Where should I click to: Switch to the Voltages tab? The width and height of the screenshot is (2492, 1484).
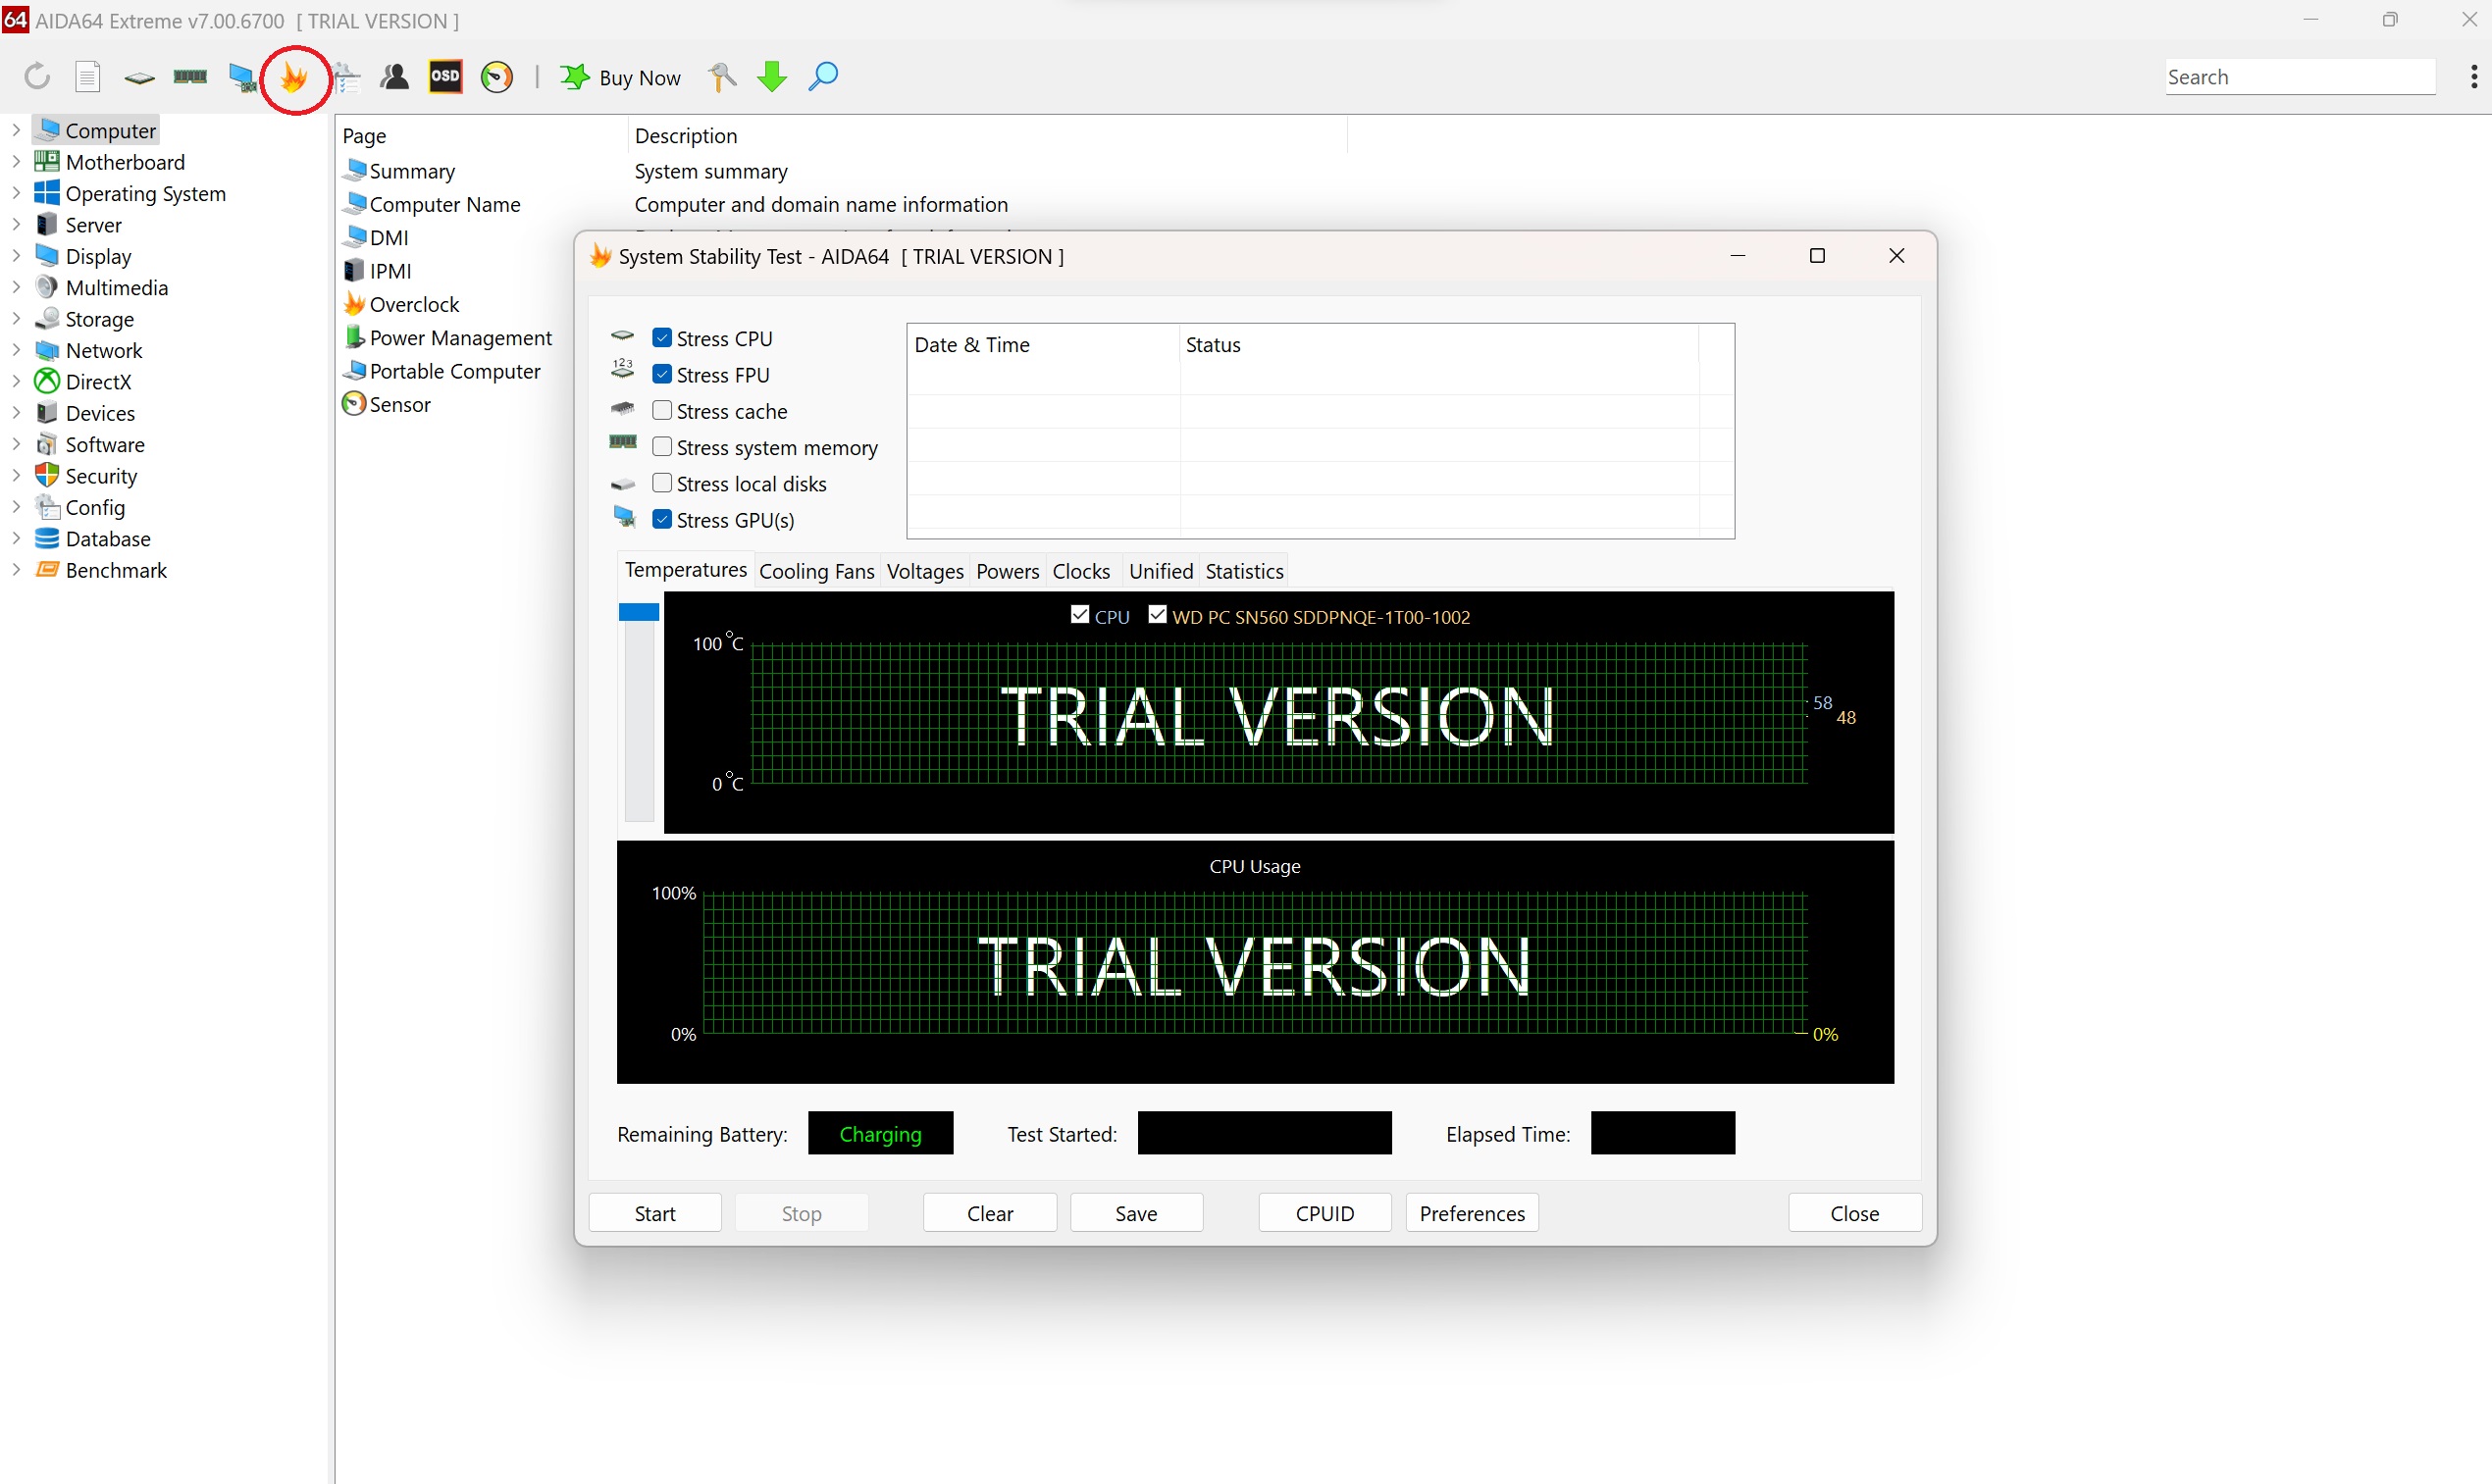[x=922, y=569]
